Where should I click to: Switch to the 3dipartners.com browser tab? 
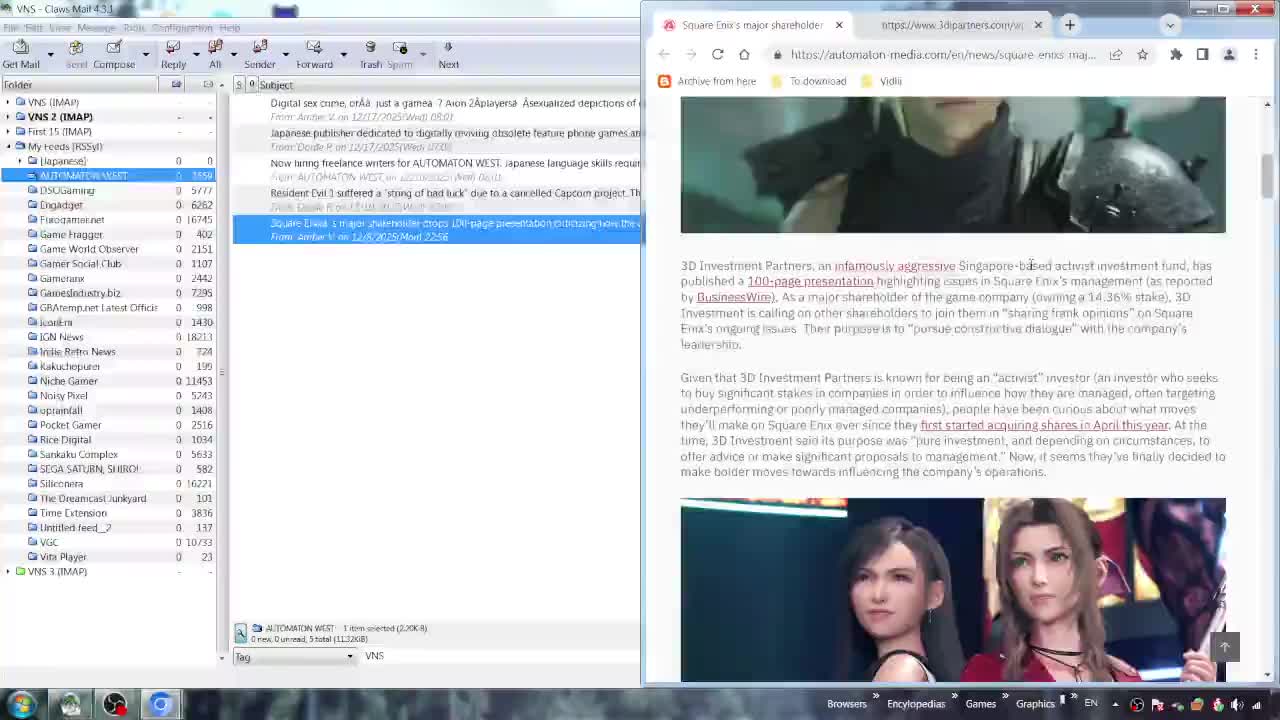(950, 25)
